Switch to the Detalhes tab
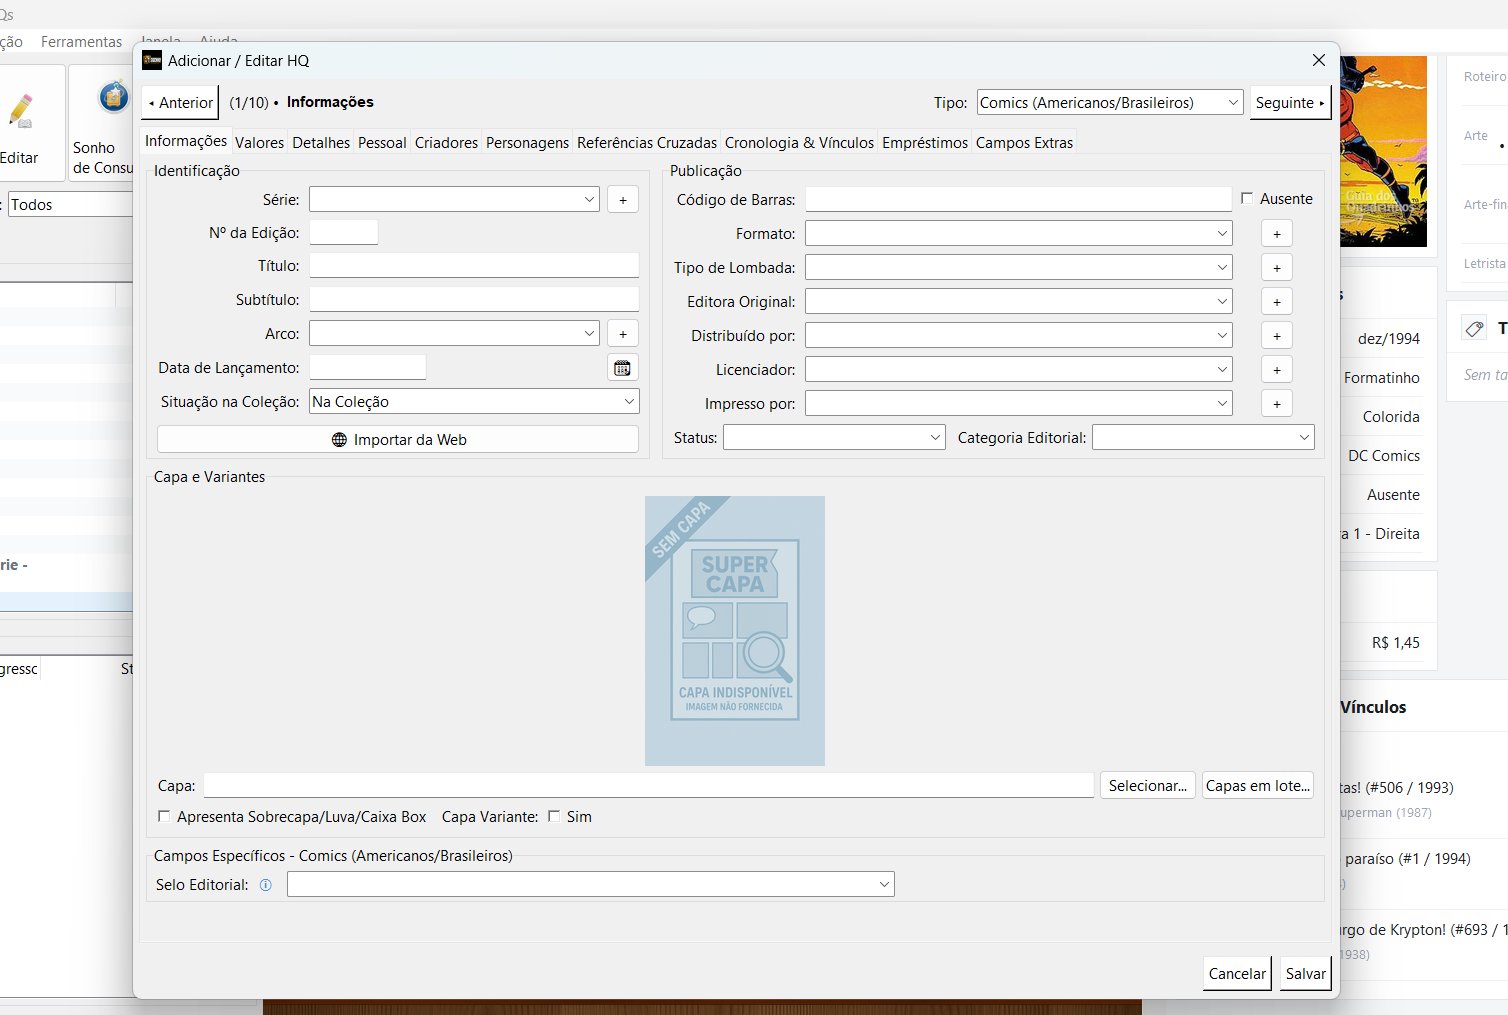The image size is (1508, 1015). (321, 142)
